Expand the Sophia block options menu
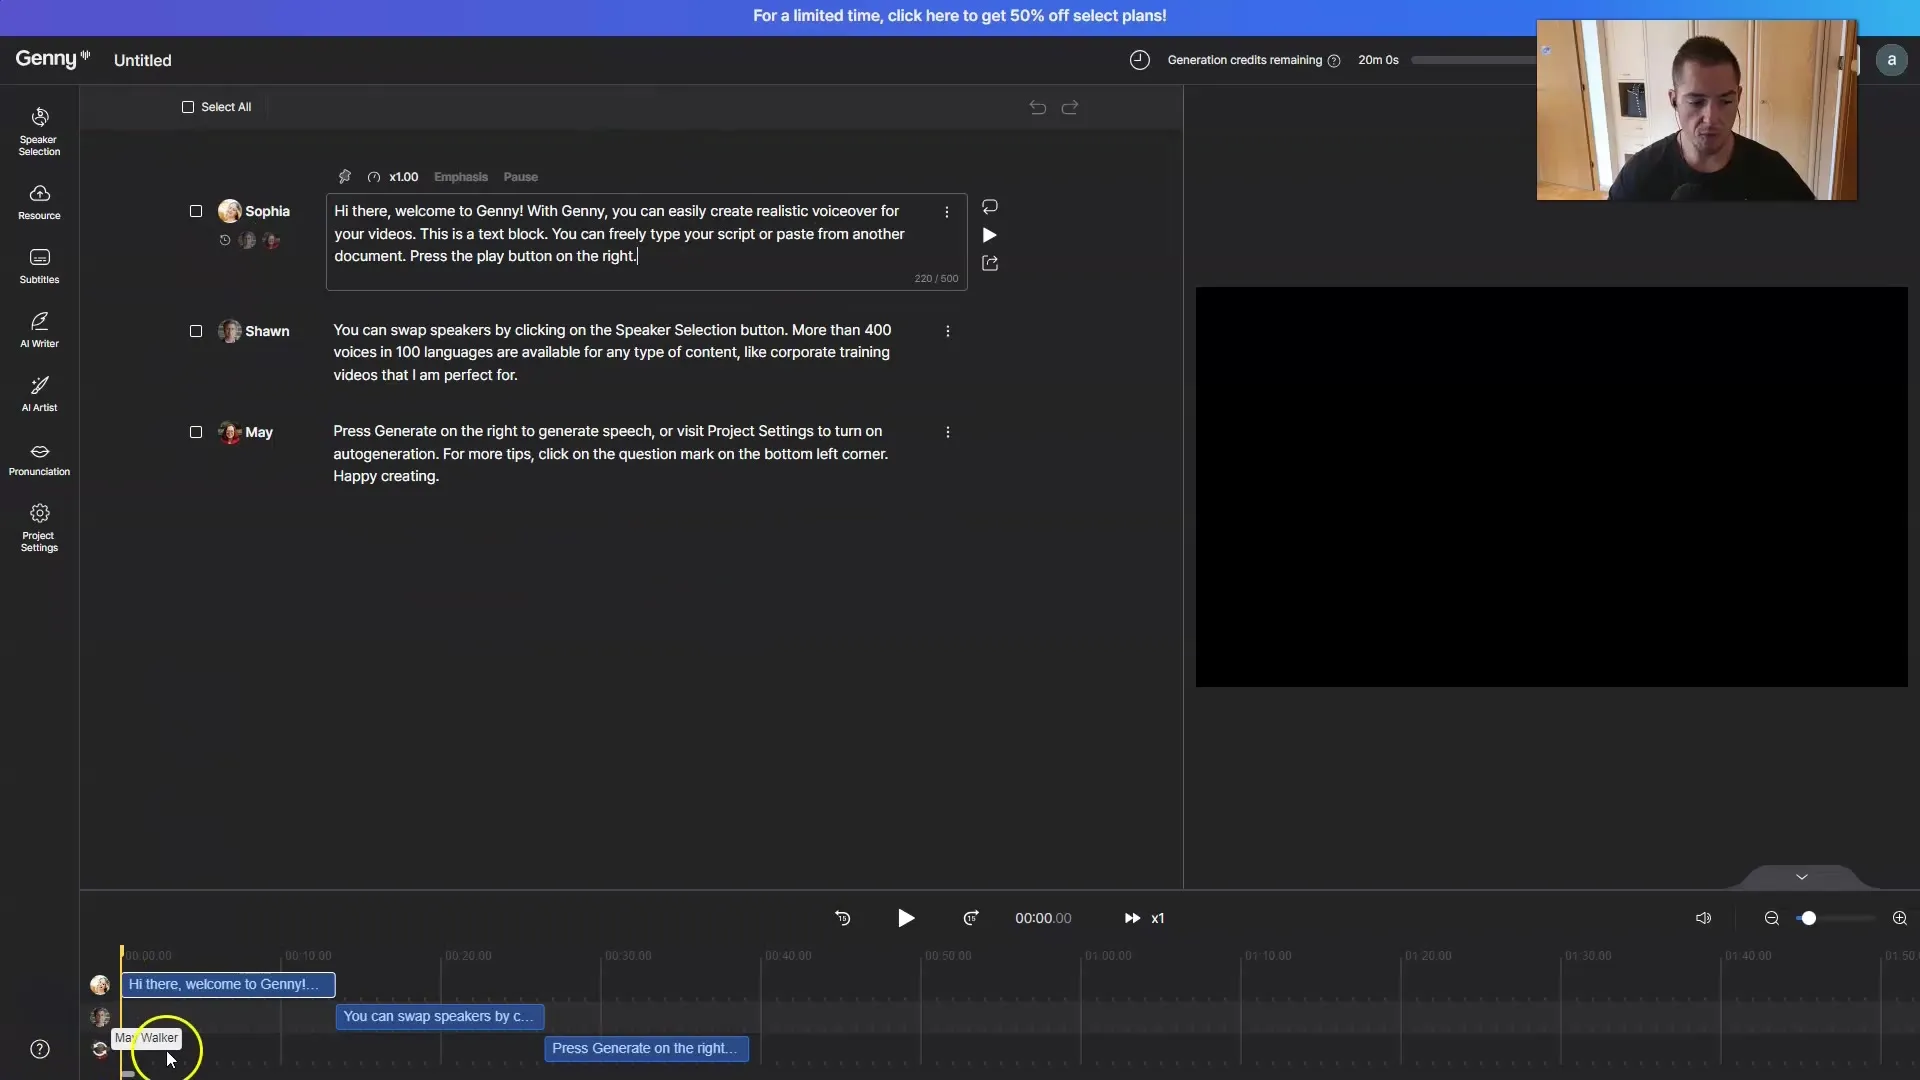Viewport: 1920px width, 1080px height. coord(947,212)
